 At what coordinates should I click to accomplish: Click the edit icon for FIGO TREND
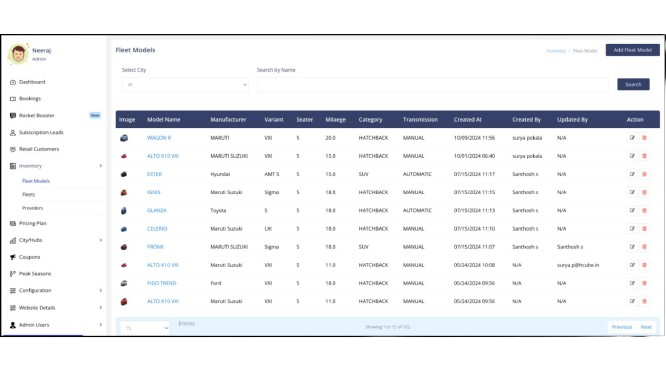[x=632, y=283]
